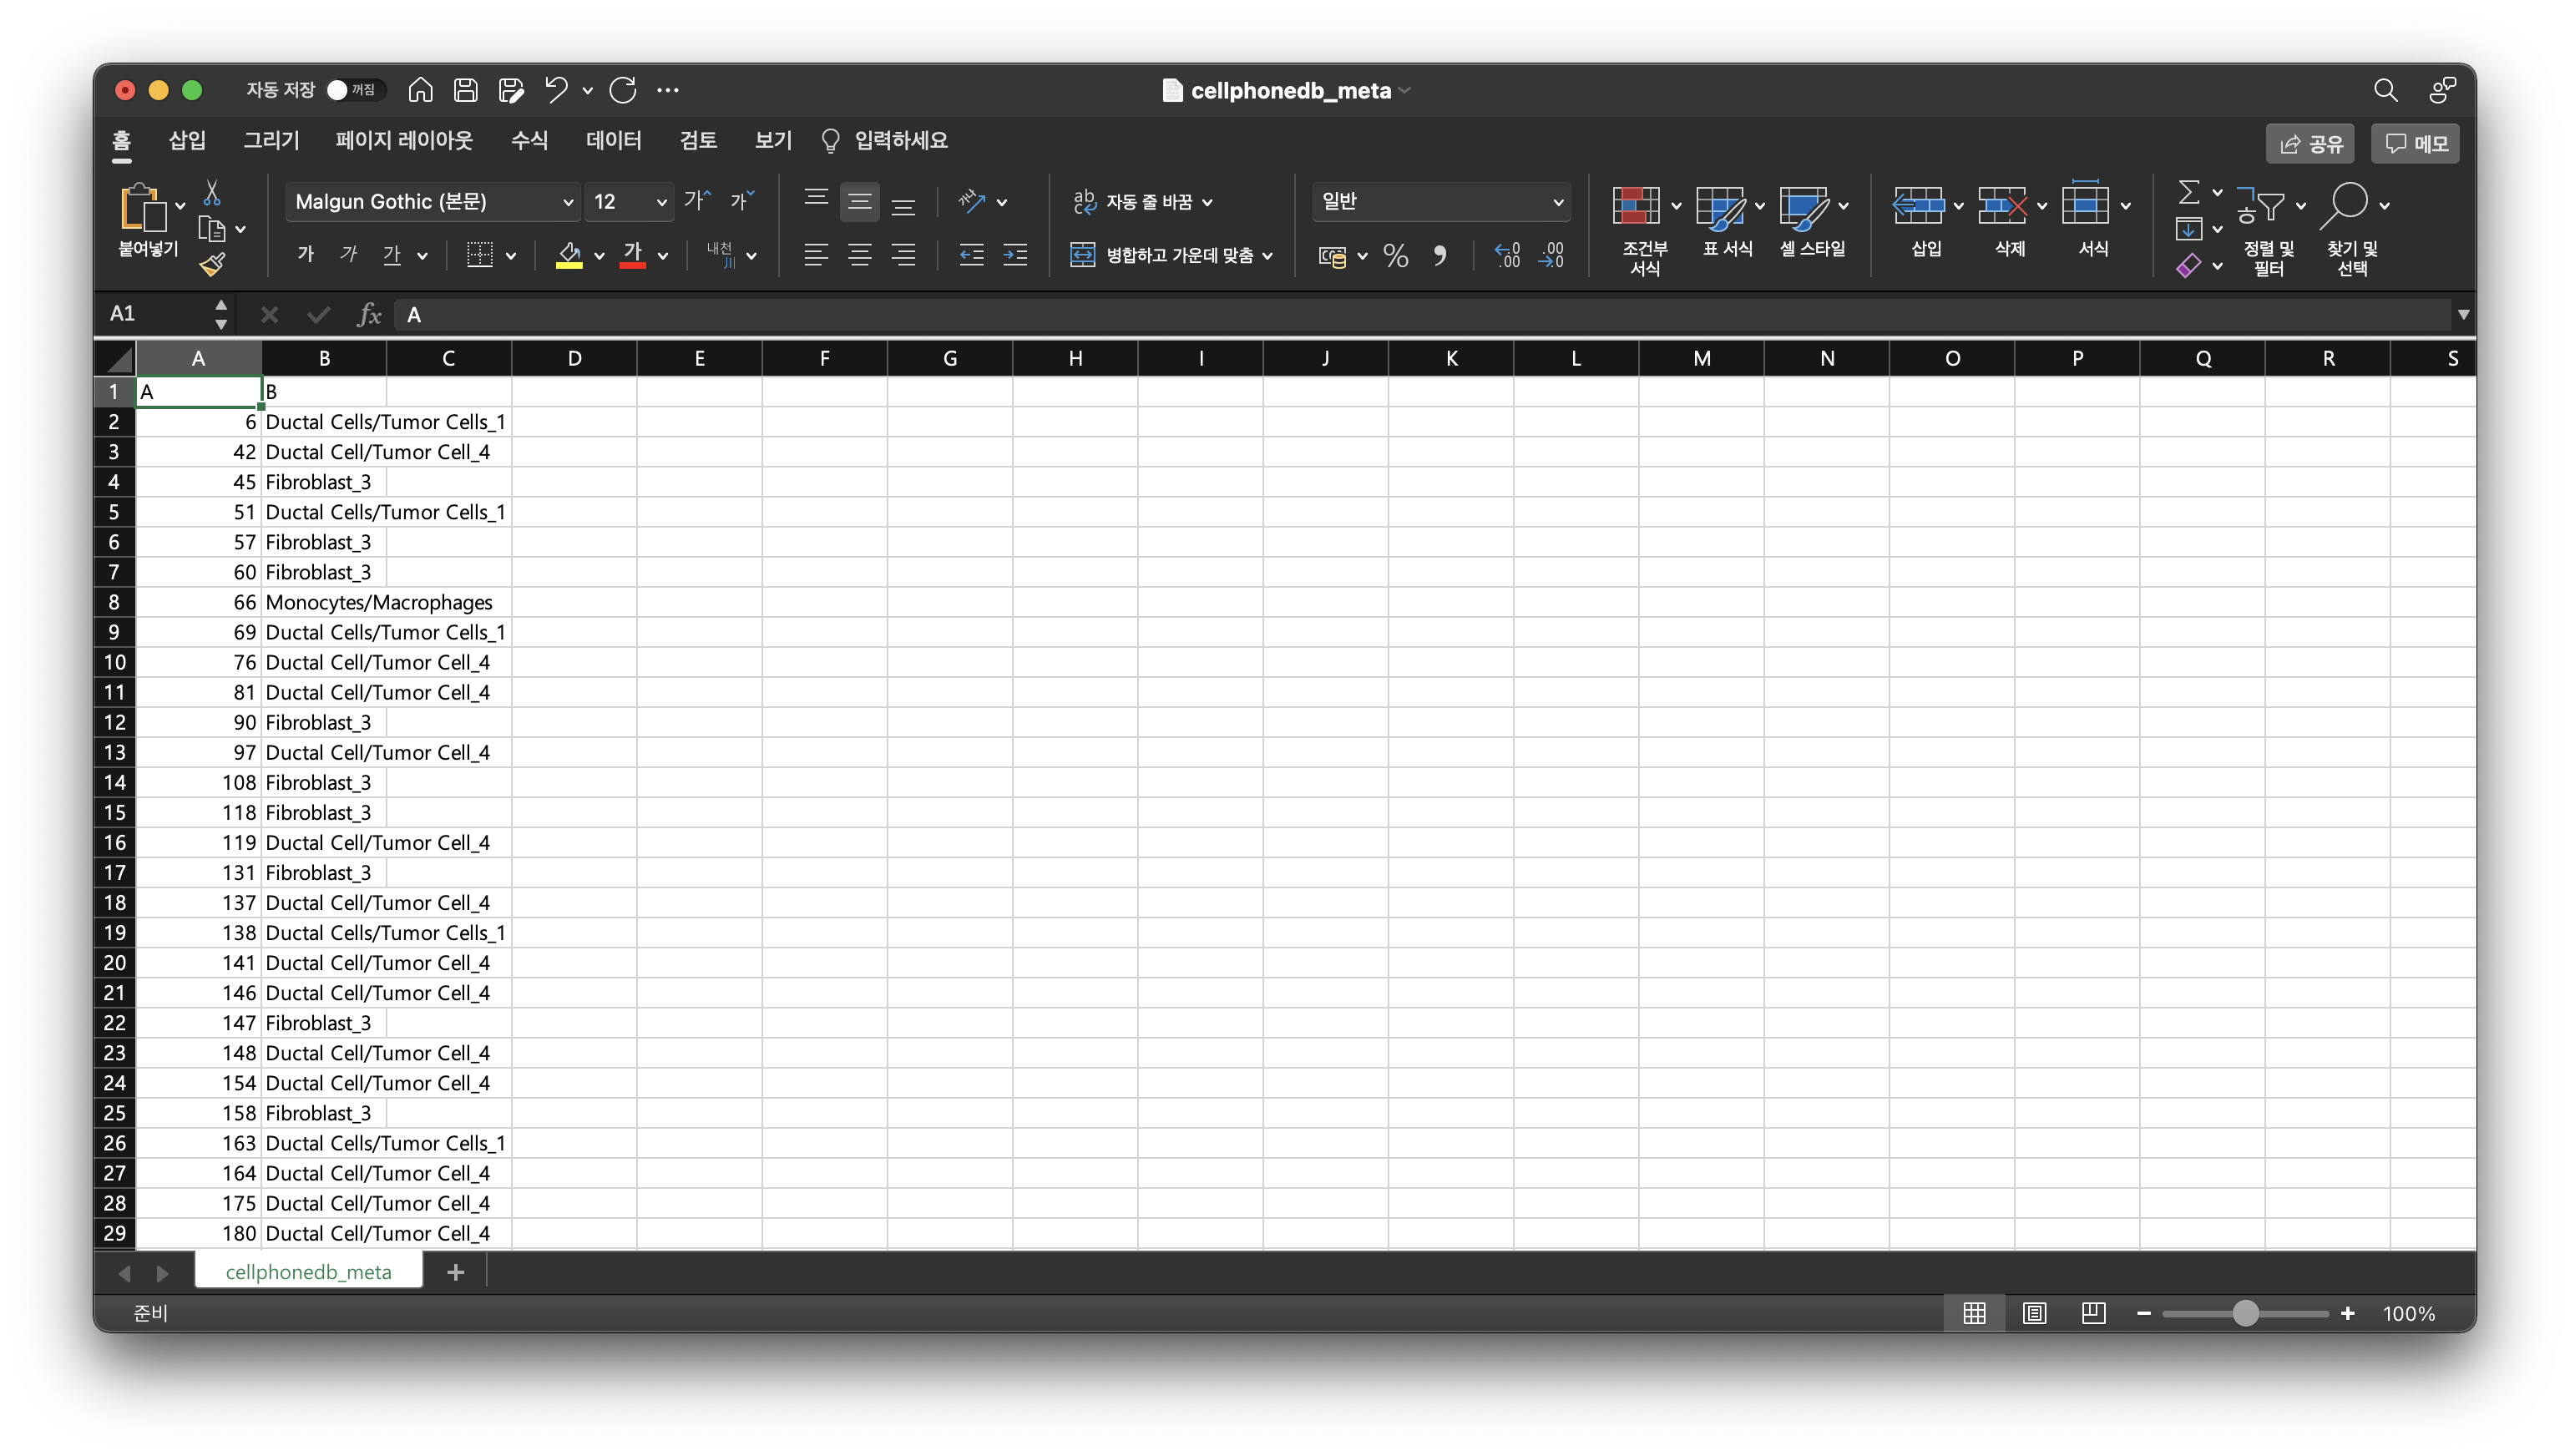
Task: Click the increase indent icon
Action: coord(1015,256)
